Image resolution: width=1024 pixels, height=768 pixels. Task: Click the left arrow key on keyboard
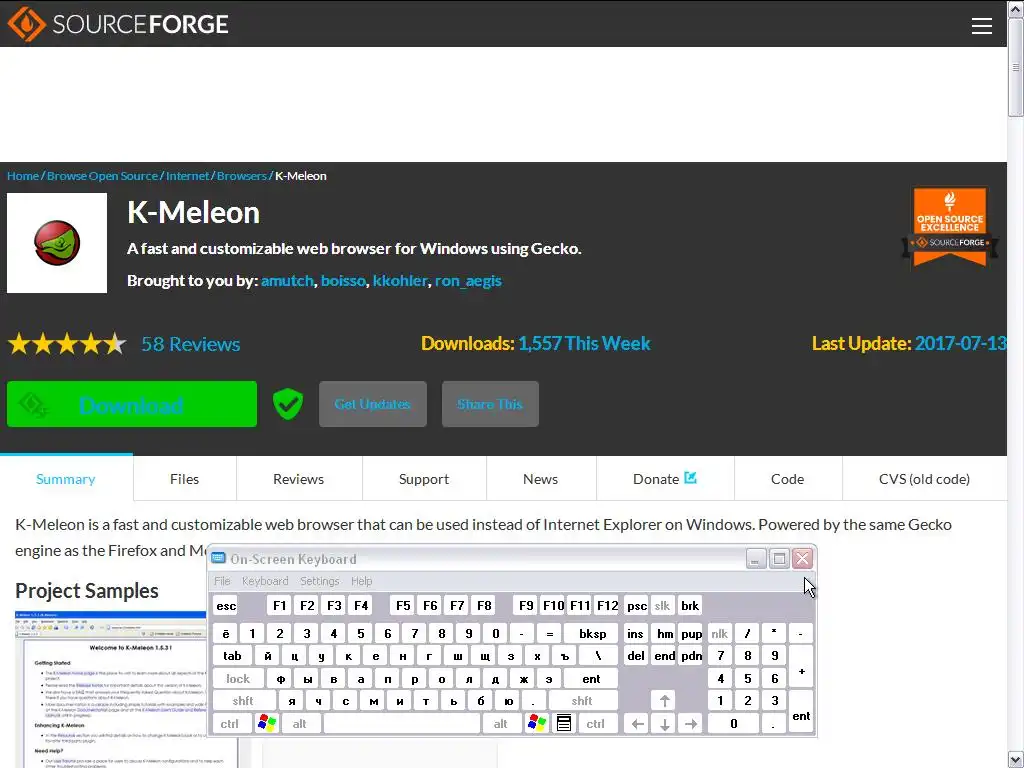click(637, 723)
